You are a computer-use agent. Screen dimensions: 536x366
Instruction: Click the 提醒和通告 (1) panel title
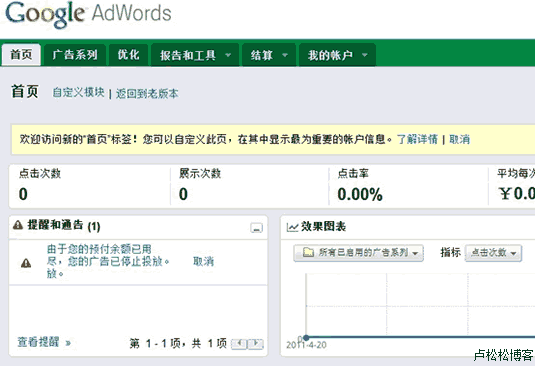click(x=64, y=226)
